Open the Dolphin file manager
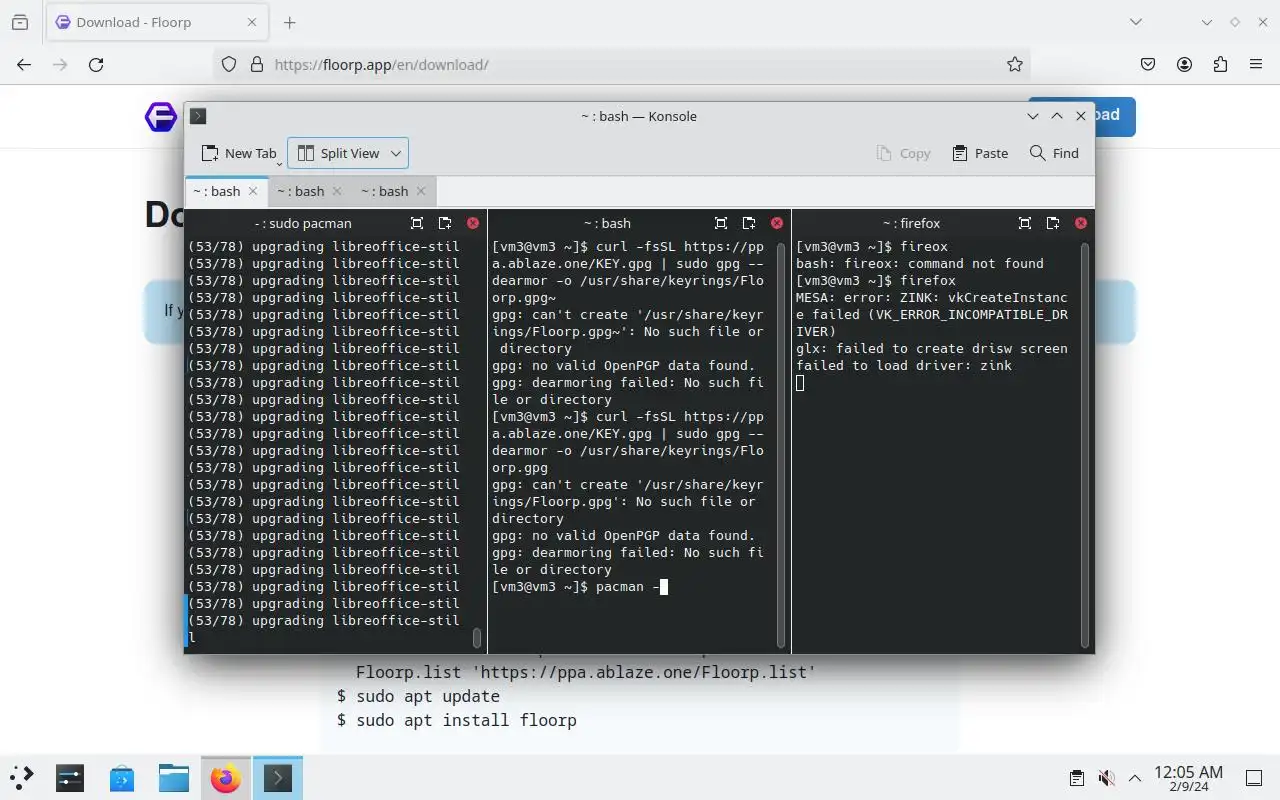Screen dimensions: 1280x800 click(174, 777)
